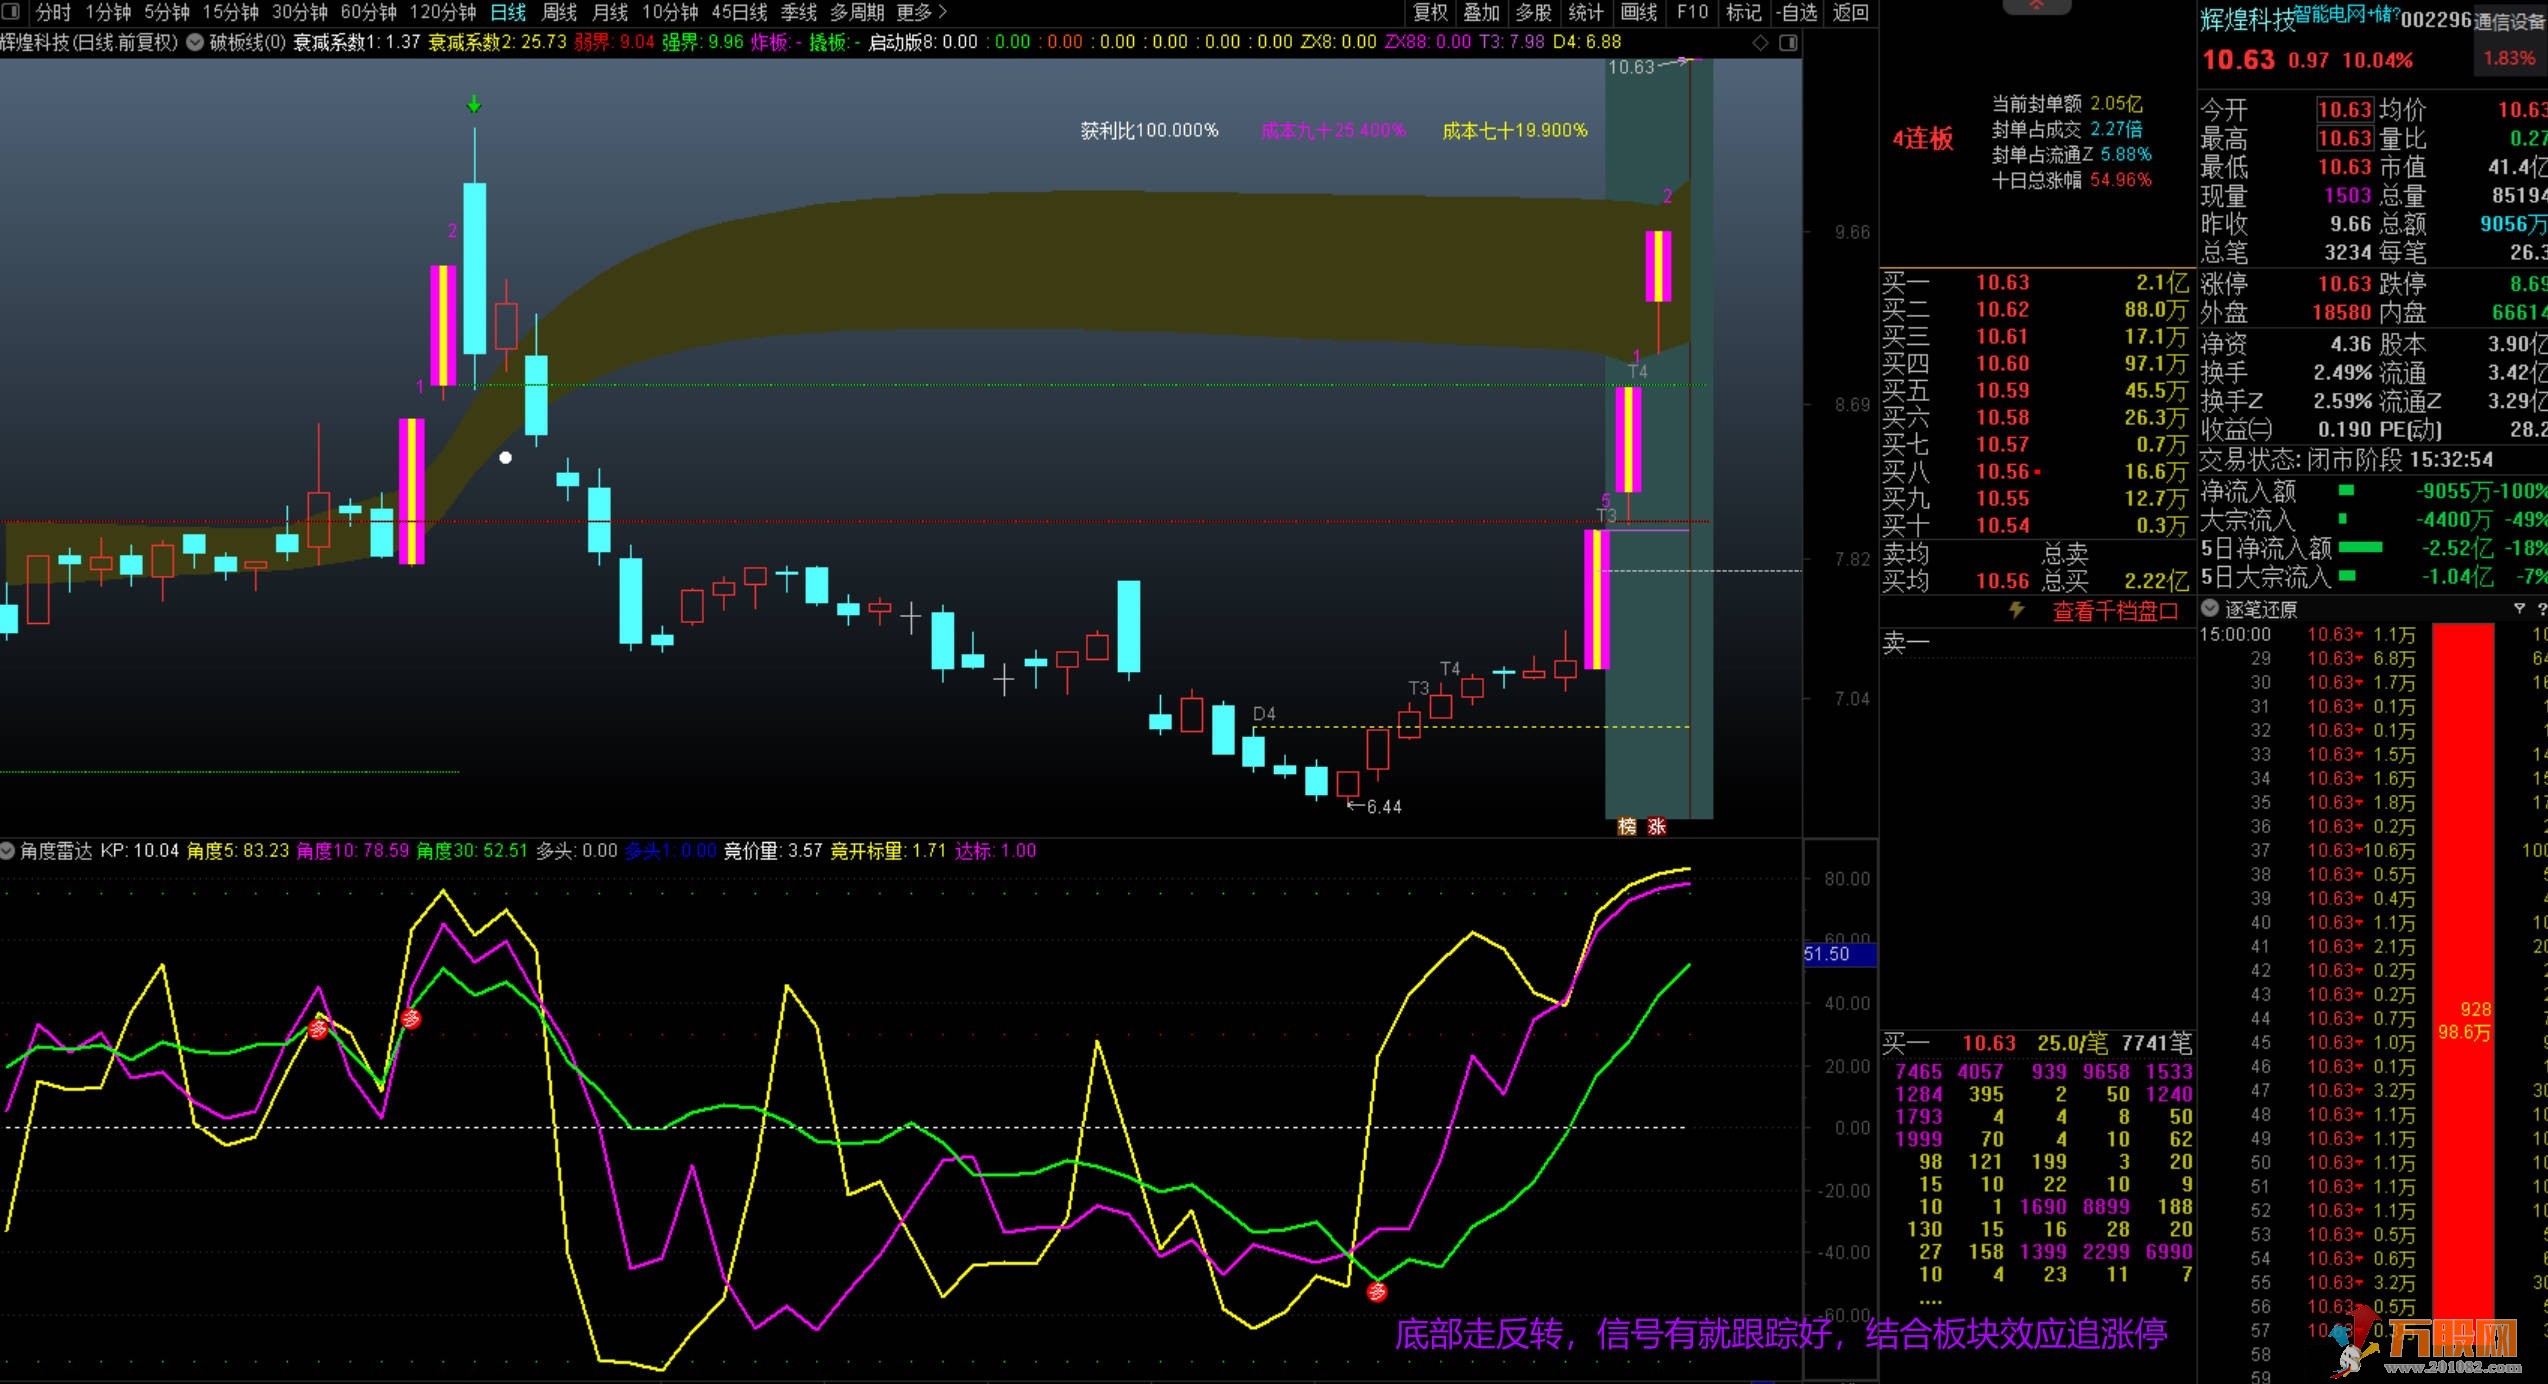Select the 45日线 period

(739, 12)
